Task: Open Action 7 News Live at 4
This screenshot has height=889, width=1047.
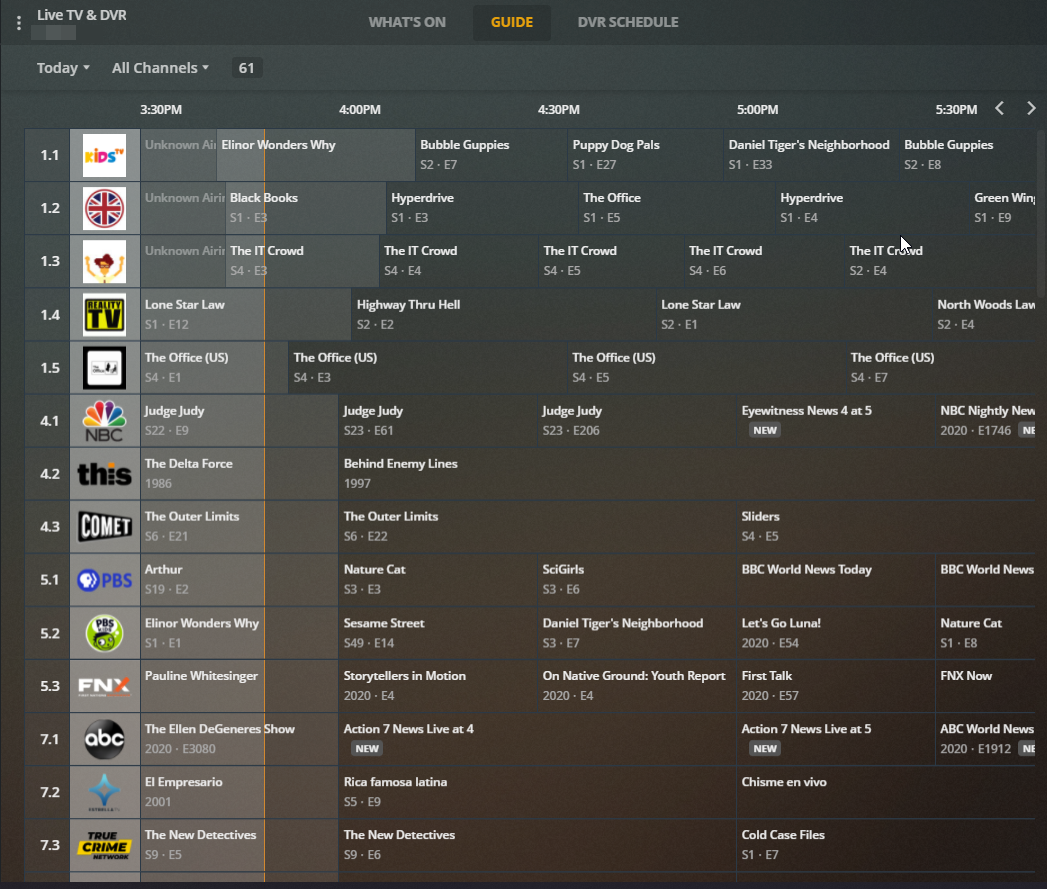Action: 538,739
